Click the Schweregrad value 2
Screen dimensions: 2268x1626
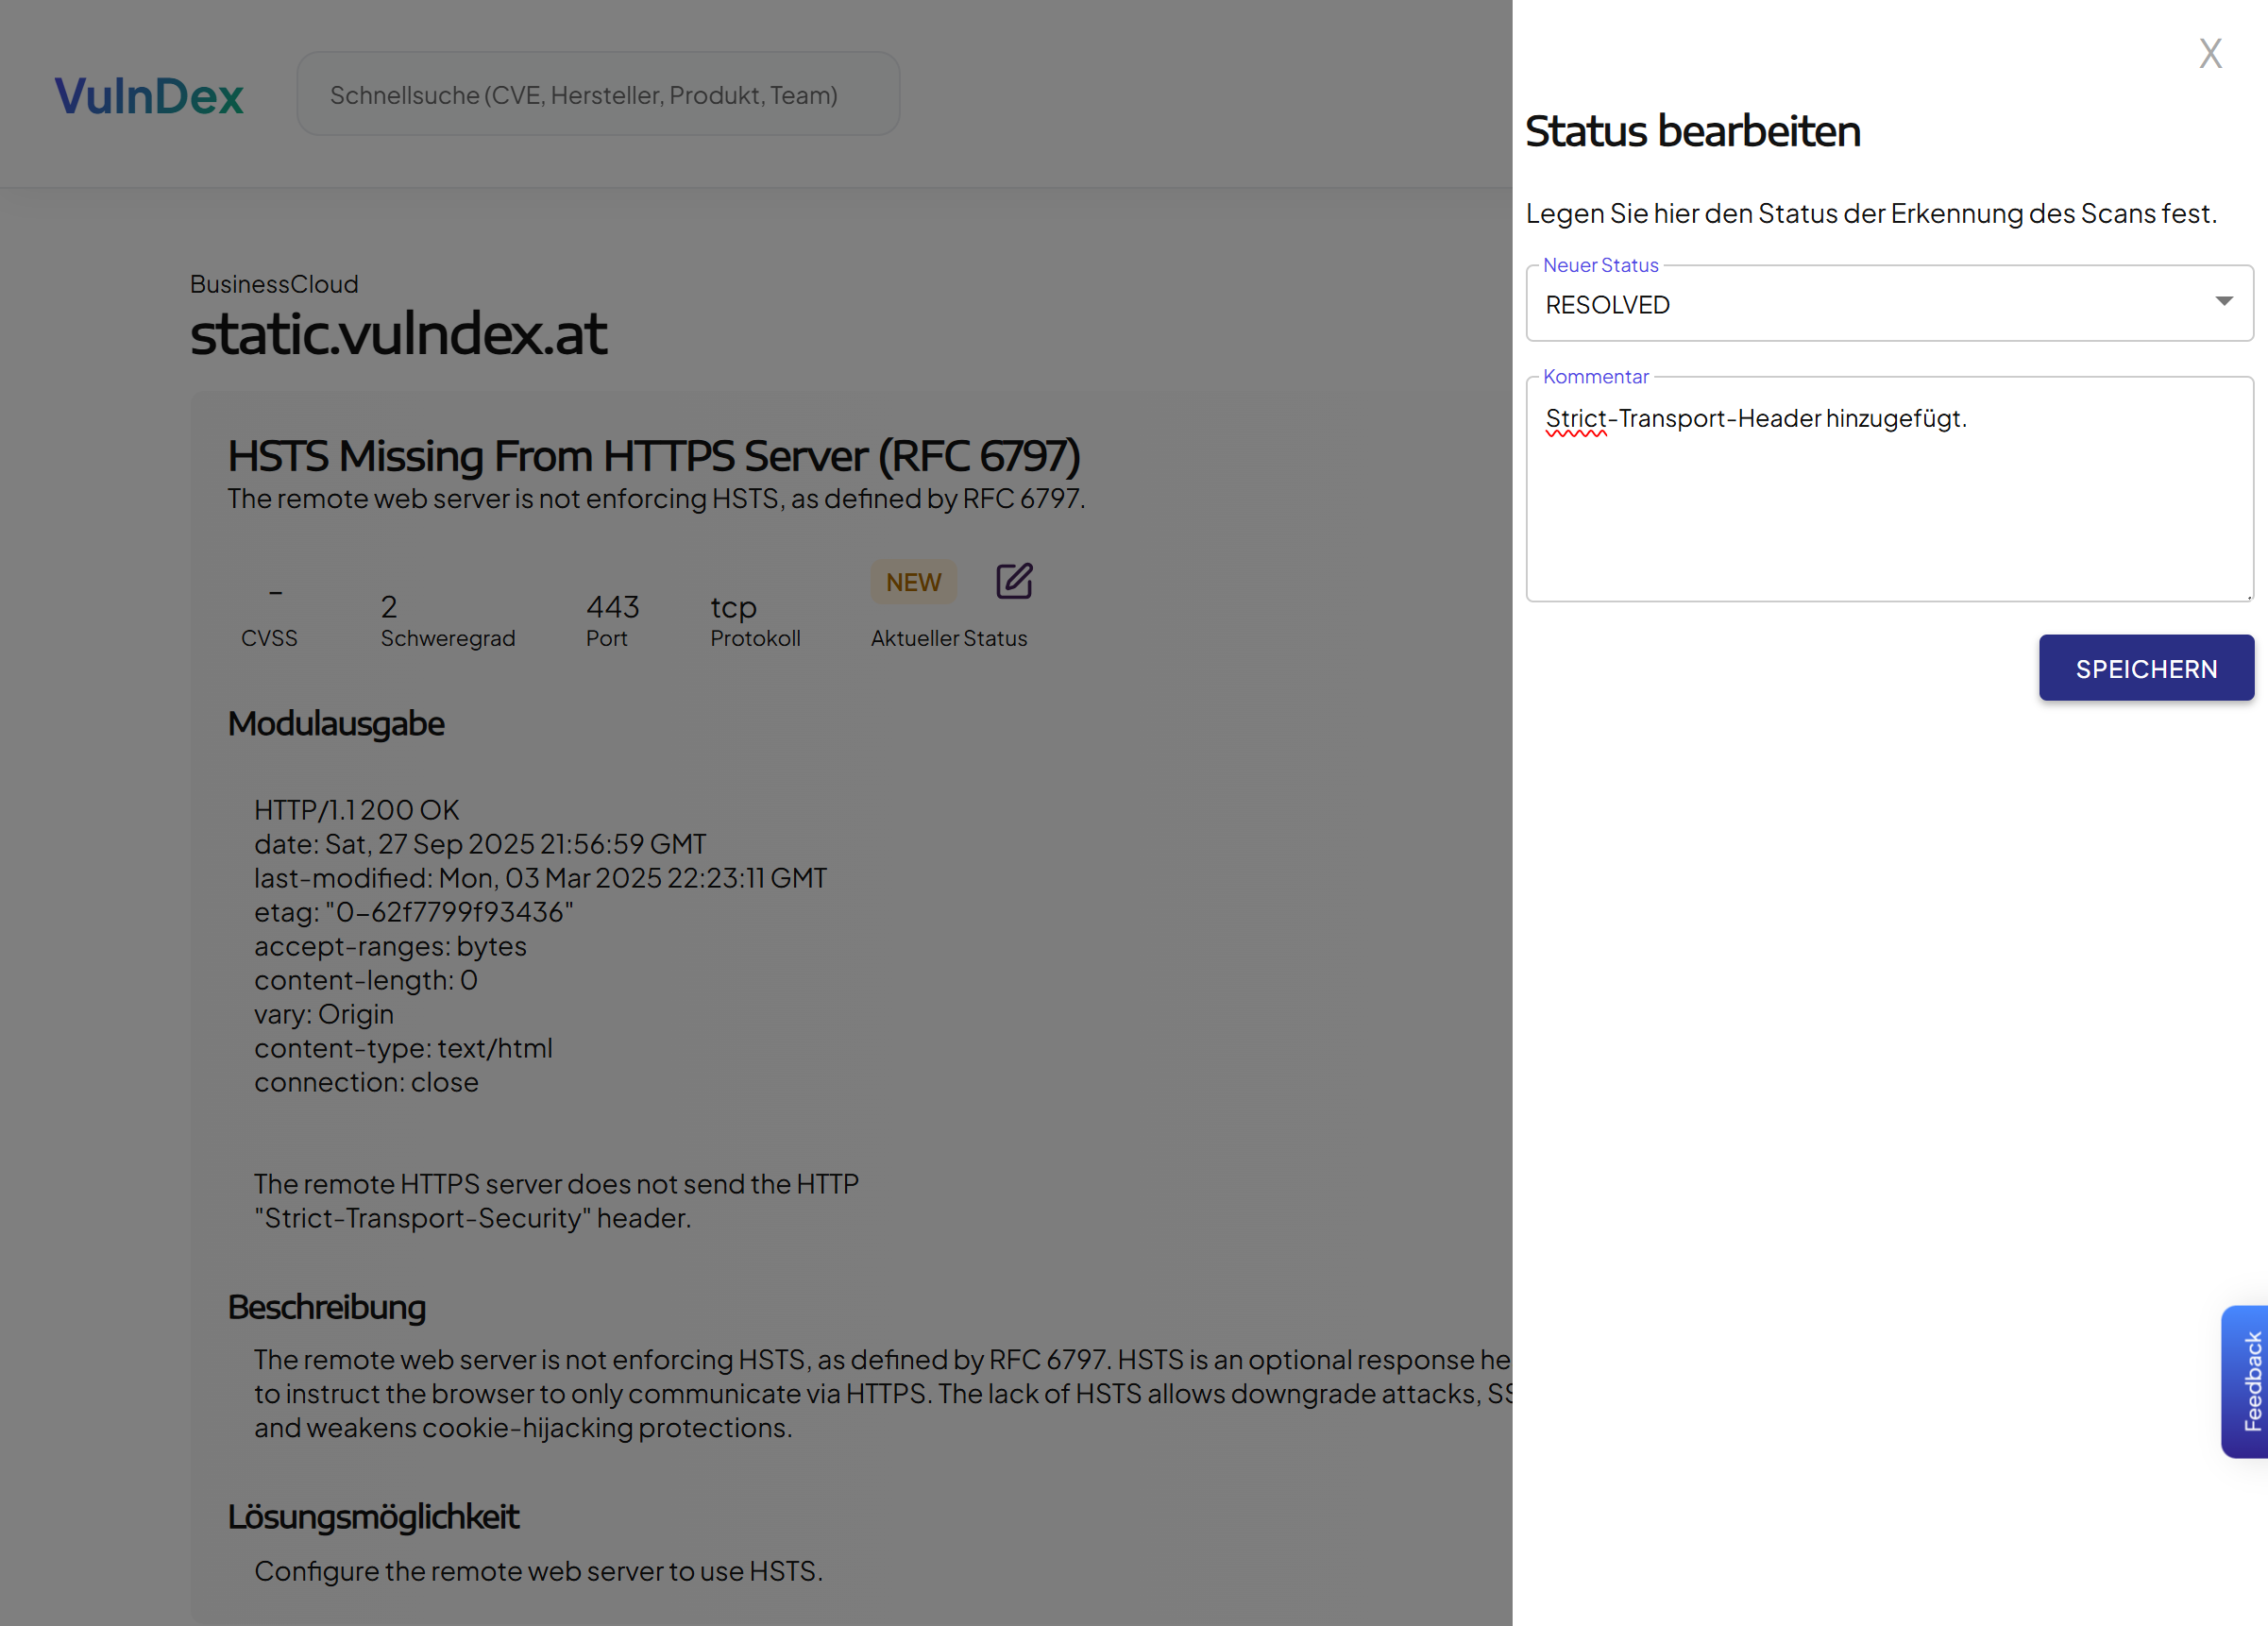389,607
